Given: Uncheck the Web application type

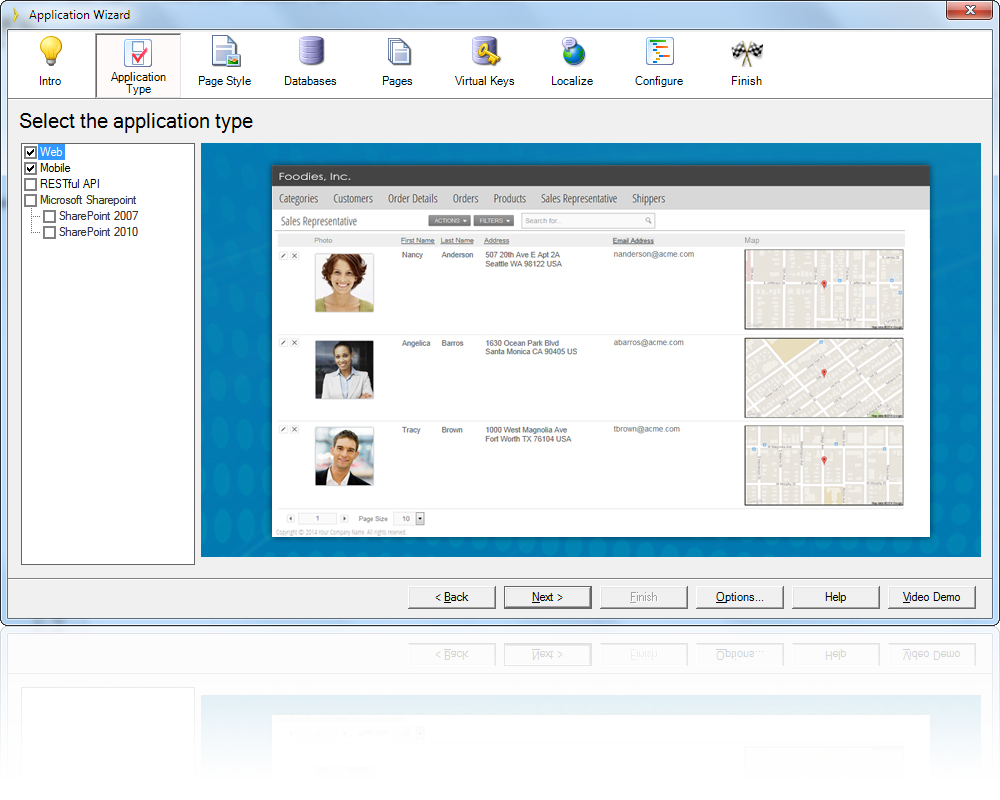Looking at the screenshot, I should (x=31, y=151).
